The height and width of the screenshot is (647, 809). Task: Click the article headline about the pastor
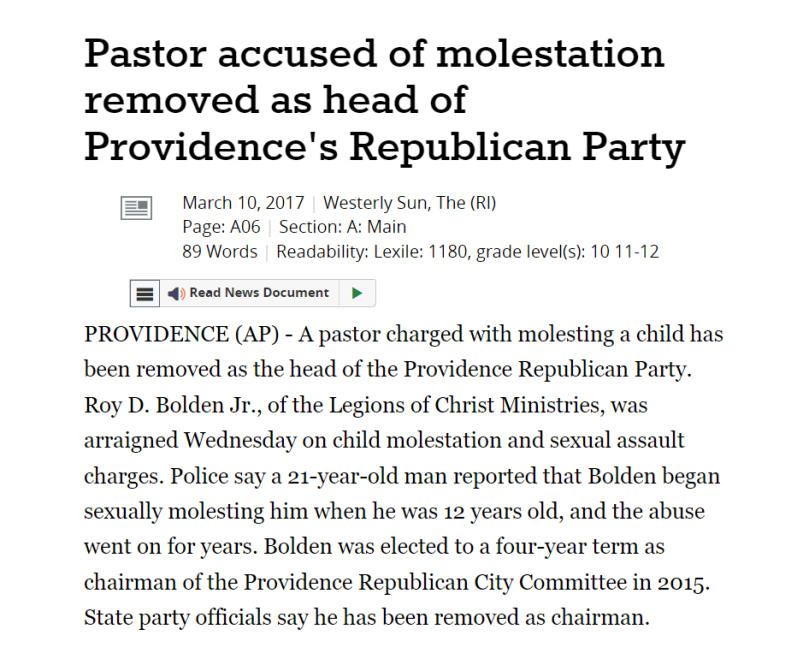point(384,101)
